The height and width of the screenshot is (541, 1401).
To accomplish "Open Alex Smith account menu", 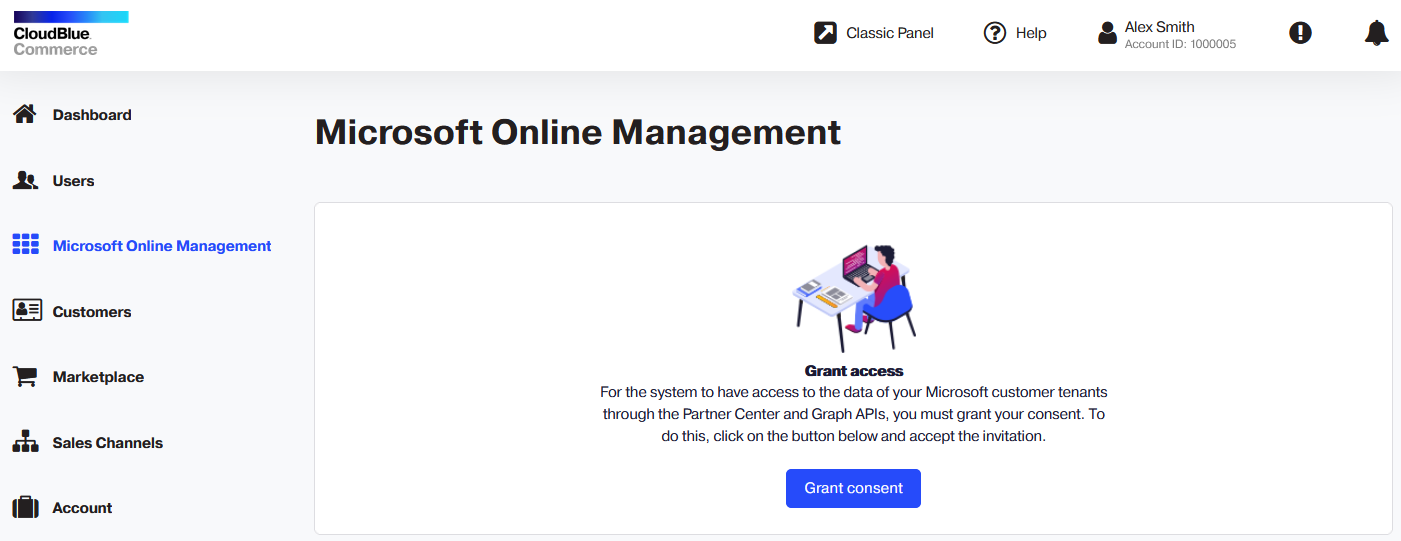I will 1167,34.
